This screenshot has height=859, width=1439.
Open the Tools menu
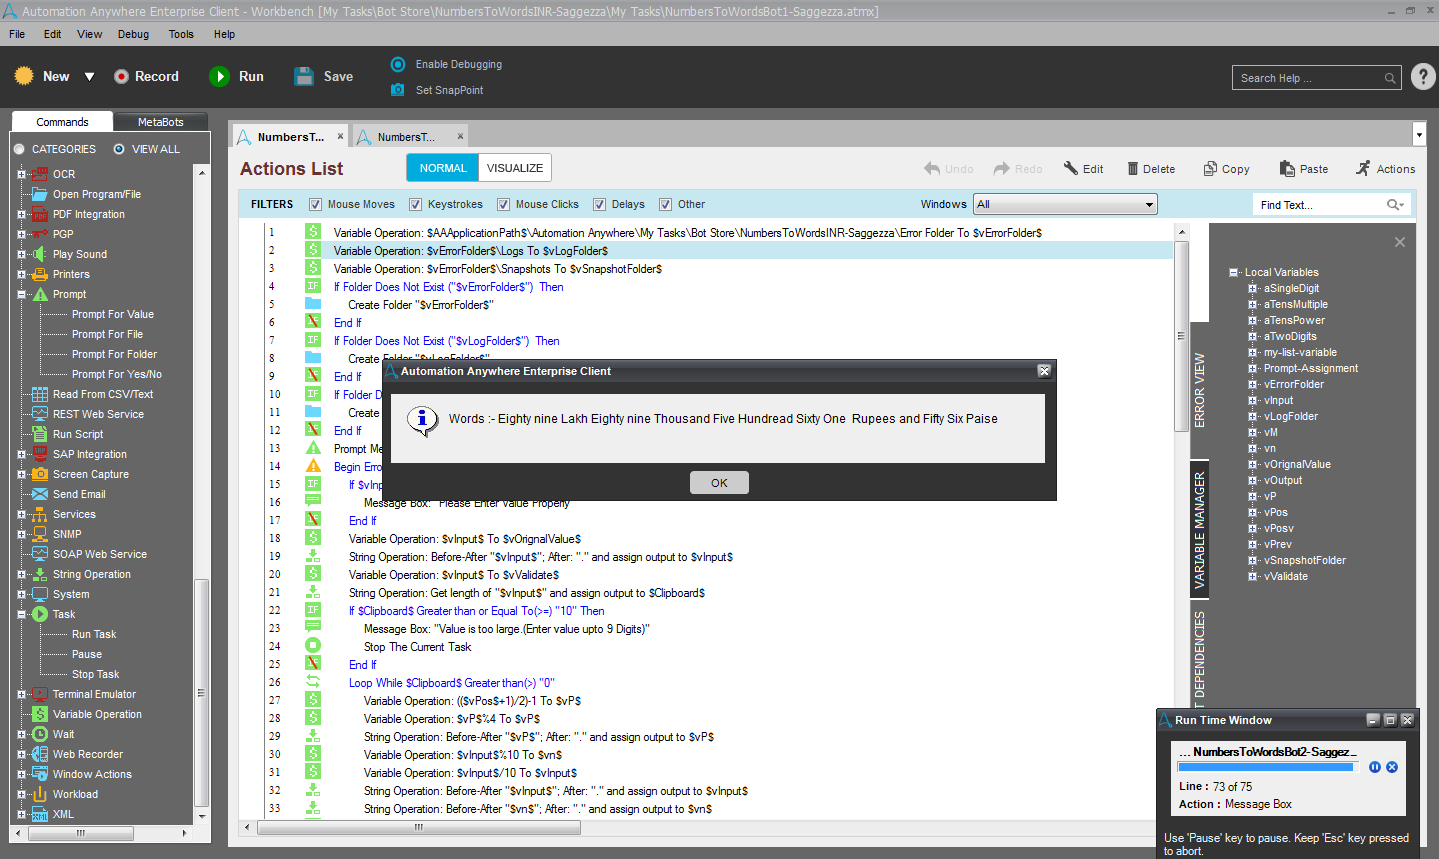pyautogui.click(x=181, y=34)
